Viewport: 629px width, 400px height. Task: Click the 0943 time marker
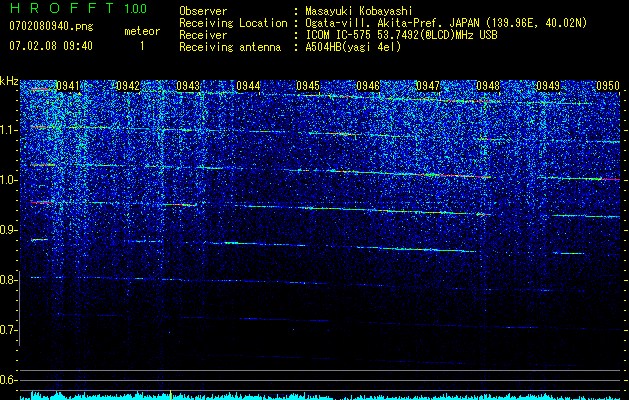point(188,86)
